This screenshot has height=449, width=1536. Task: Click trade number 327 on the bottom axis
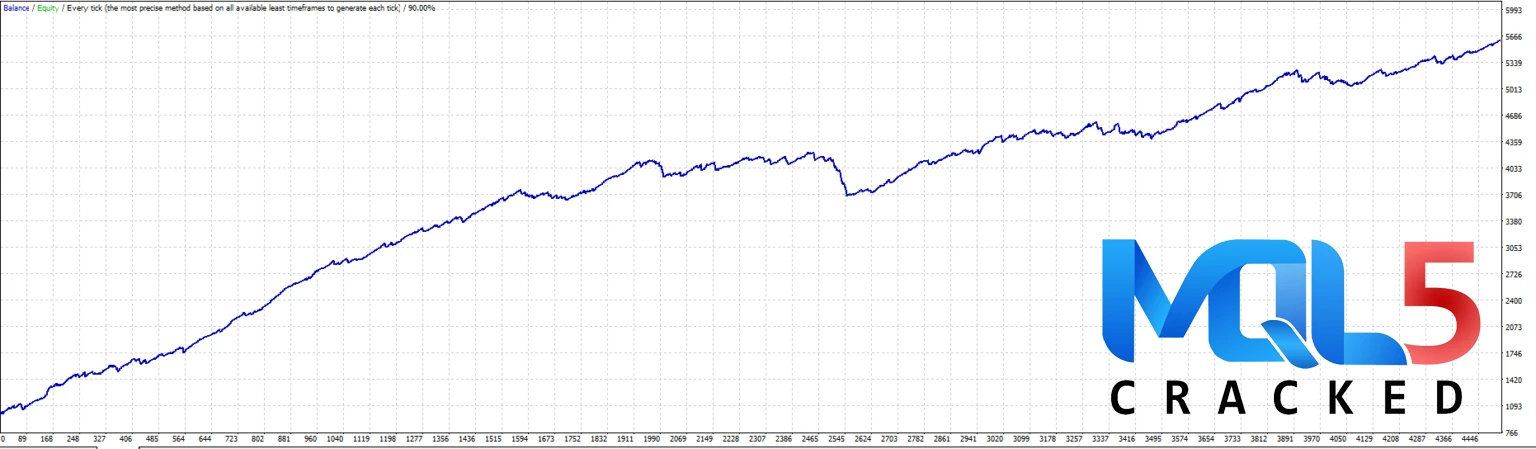(99, 438)
